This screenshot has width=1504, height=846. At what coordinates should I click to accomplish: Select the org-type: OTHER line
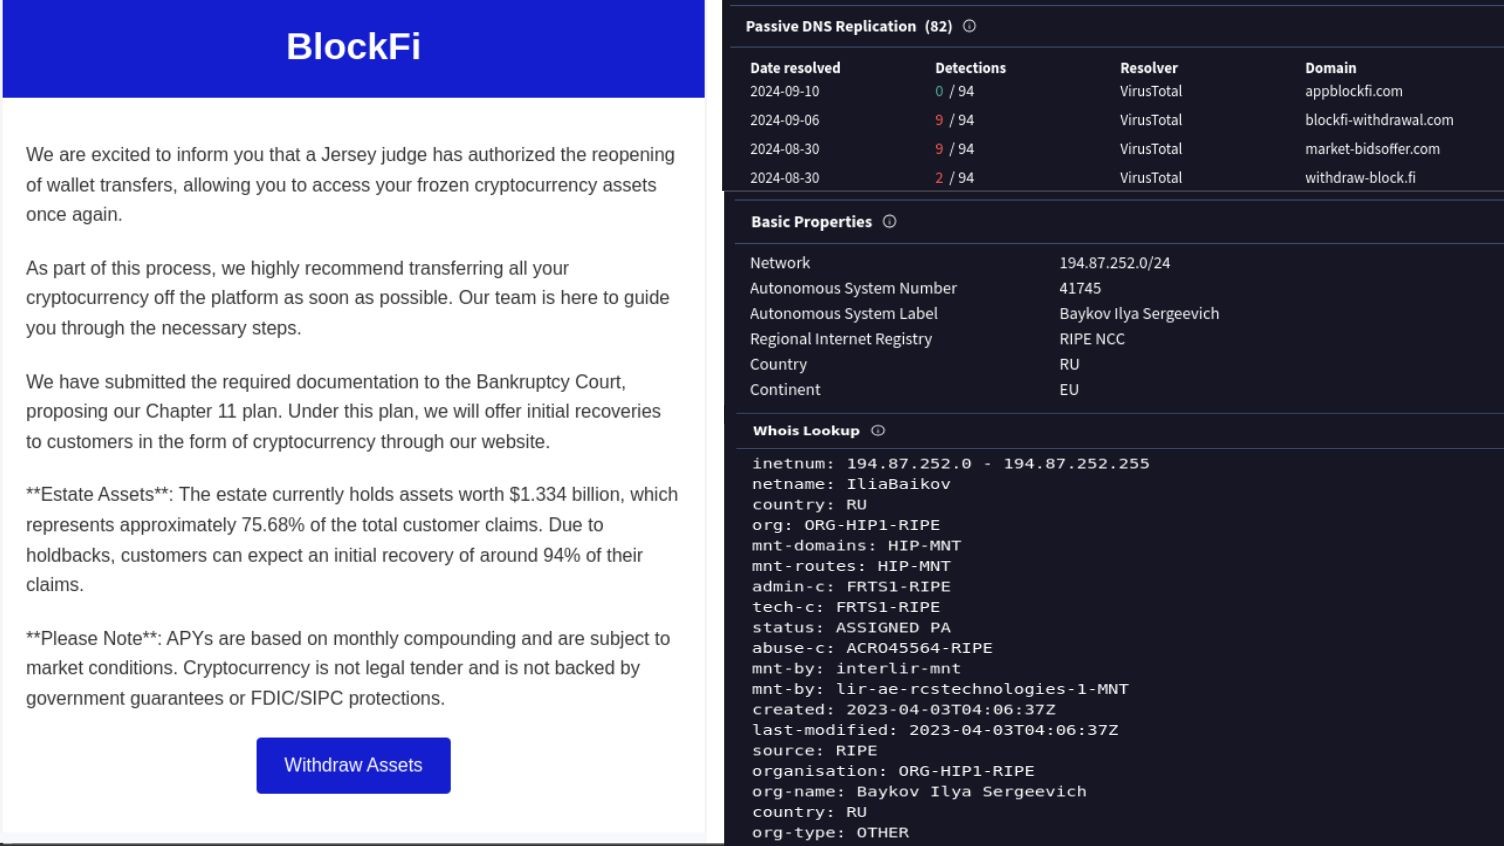point(830,833)
